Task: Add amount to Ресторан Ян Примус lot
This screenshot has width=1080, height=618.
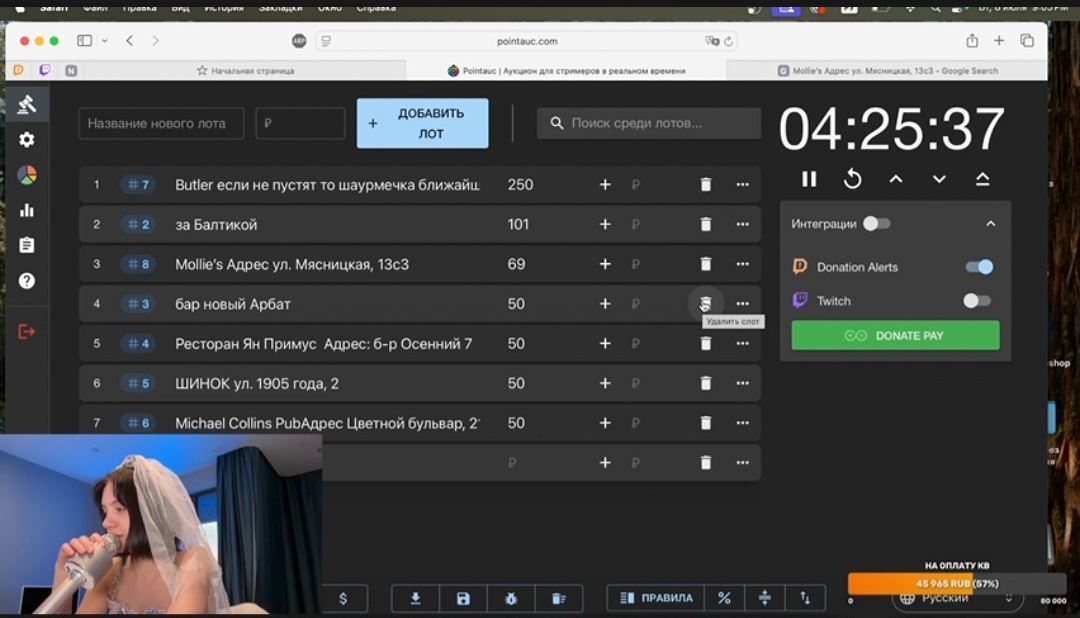Action: 605,343
